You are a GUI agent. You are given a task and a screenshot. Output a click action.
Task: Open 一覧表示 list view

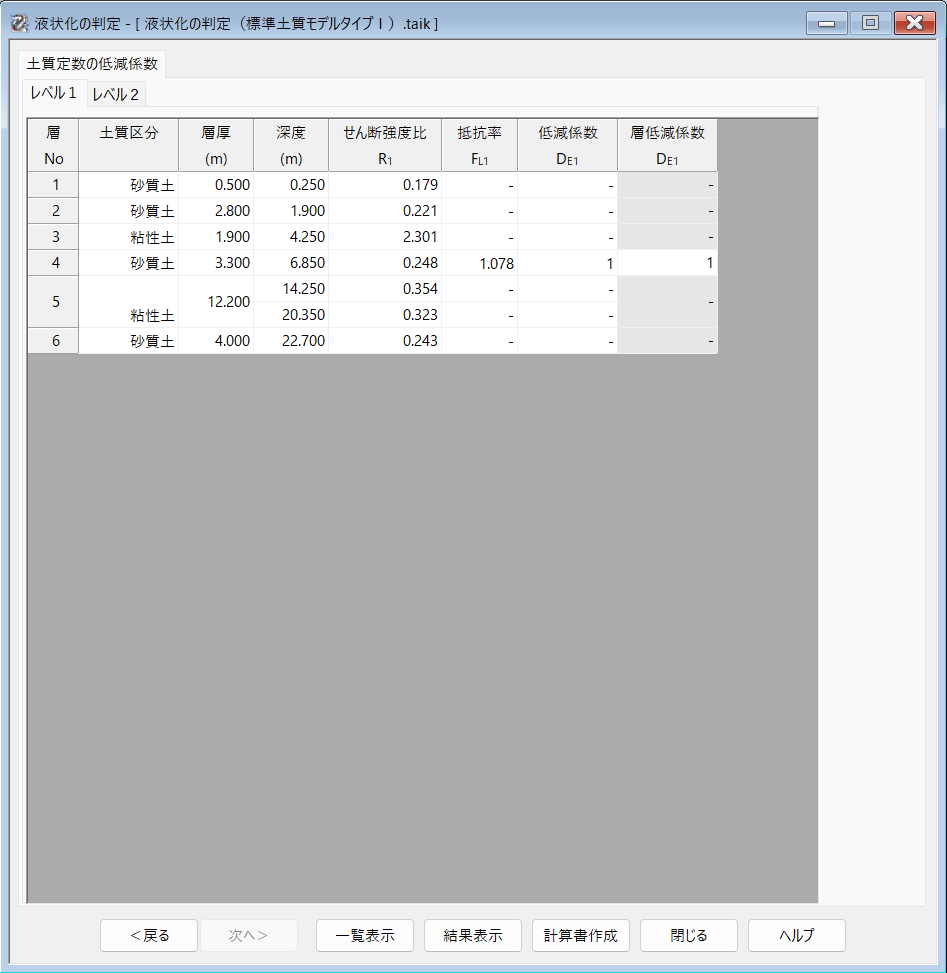click(x=365, y=936)
